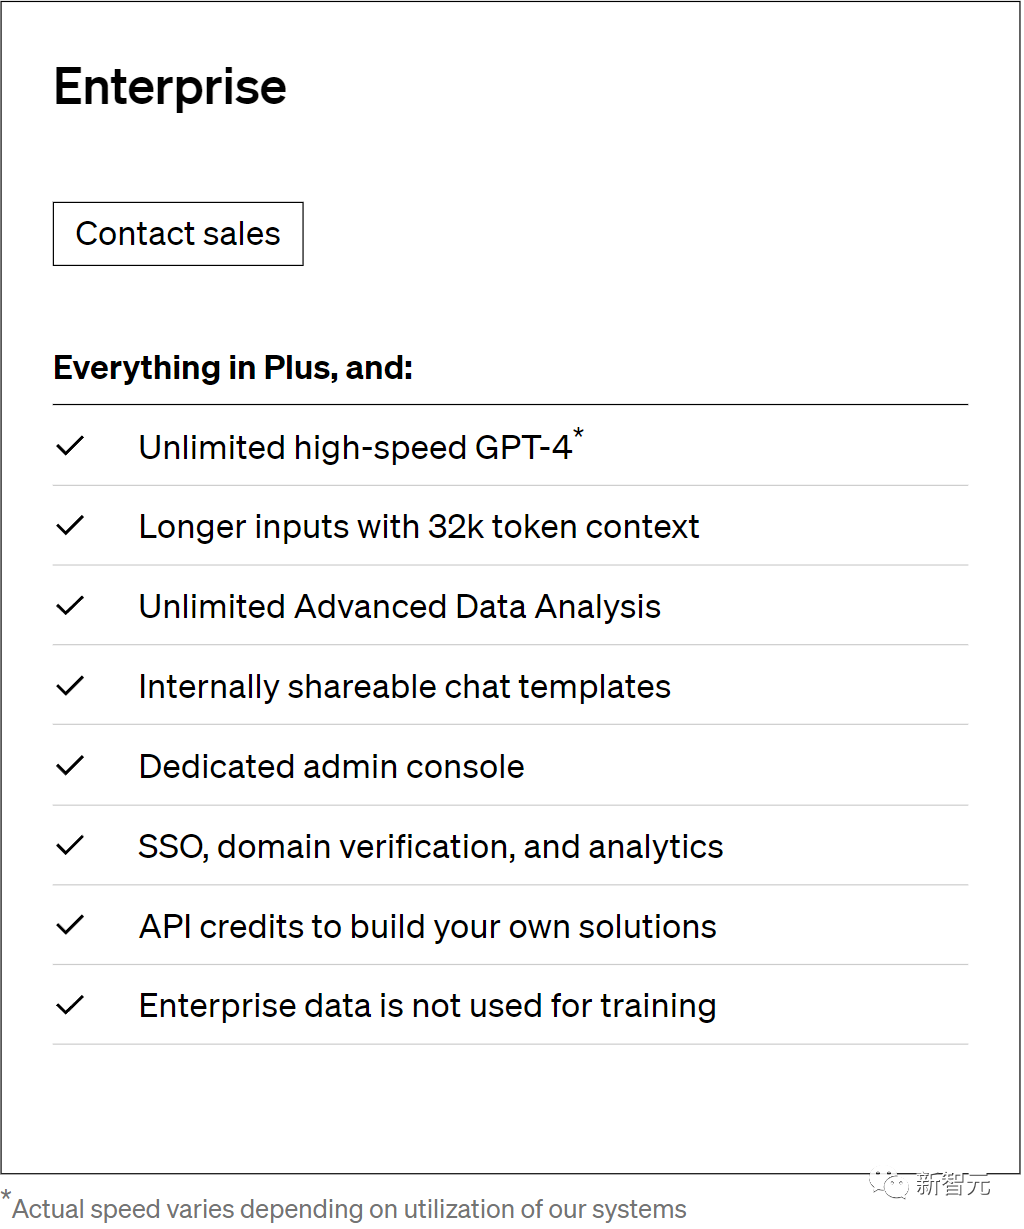The image size is (1024, 1229).
Task: Click the Contact sales button
Action: point(178,234)
